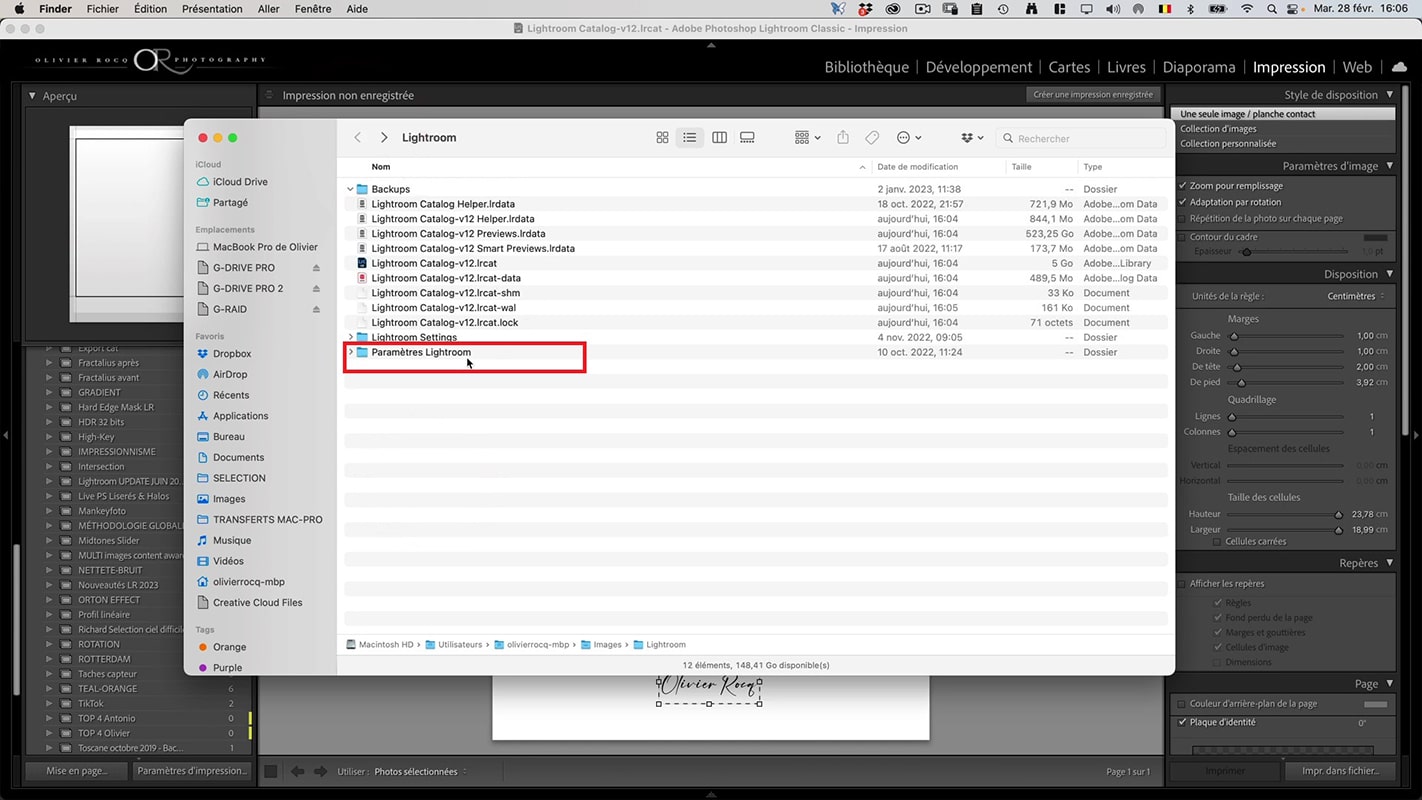Click Utilisateurs in the Finder path bar

453,645
